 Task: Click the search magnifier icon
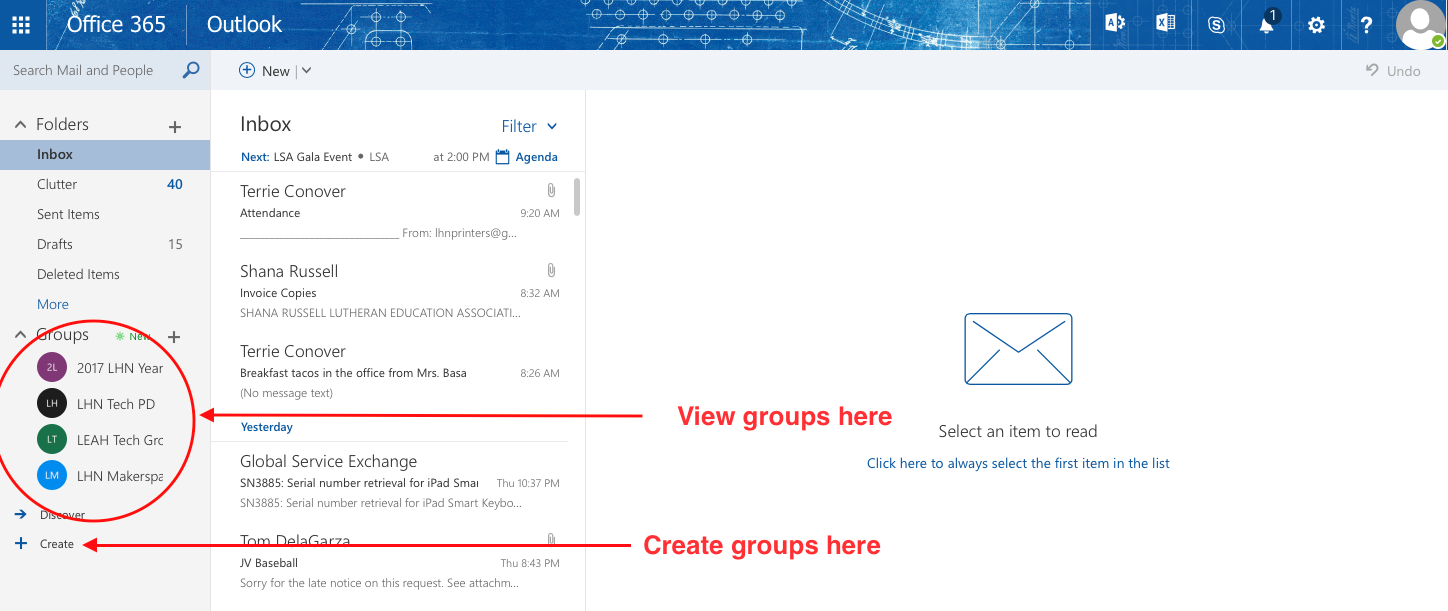pos(191,70)
